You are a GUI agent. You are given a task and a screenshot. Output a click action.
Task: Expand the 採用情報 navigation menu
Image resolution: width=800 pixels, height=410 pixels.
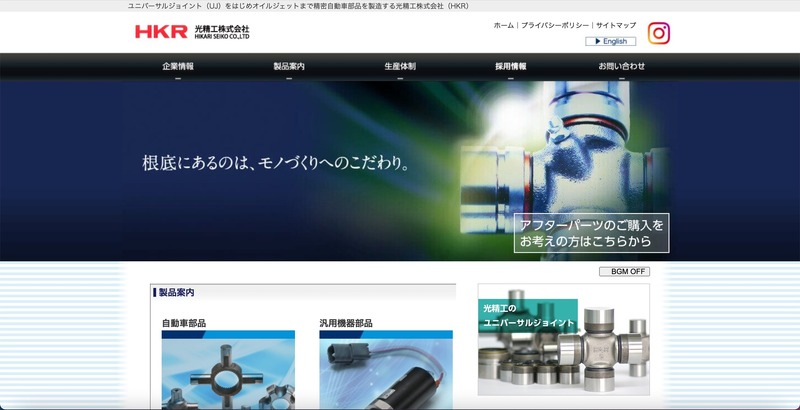510,66
